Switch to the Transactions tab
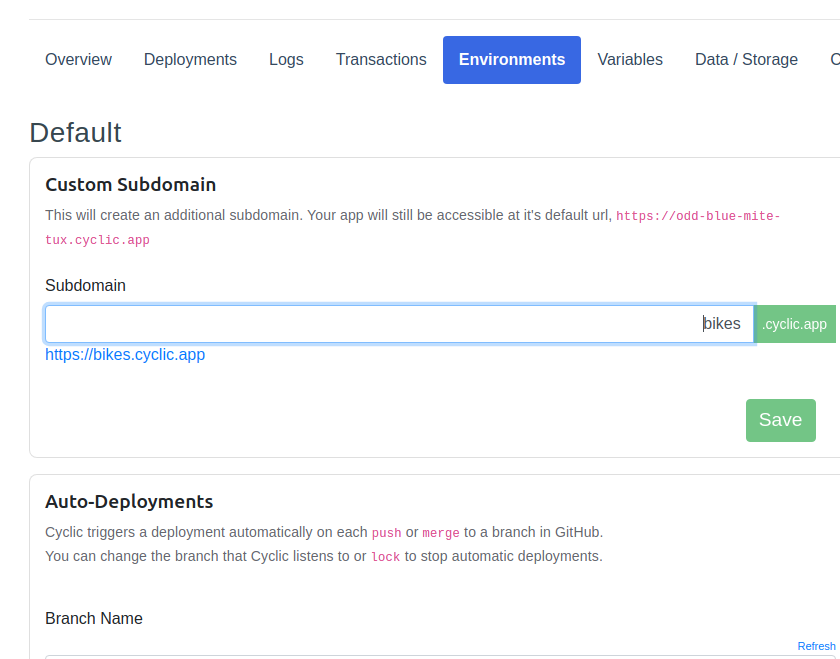 pos(381,59)
